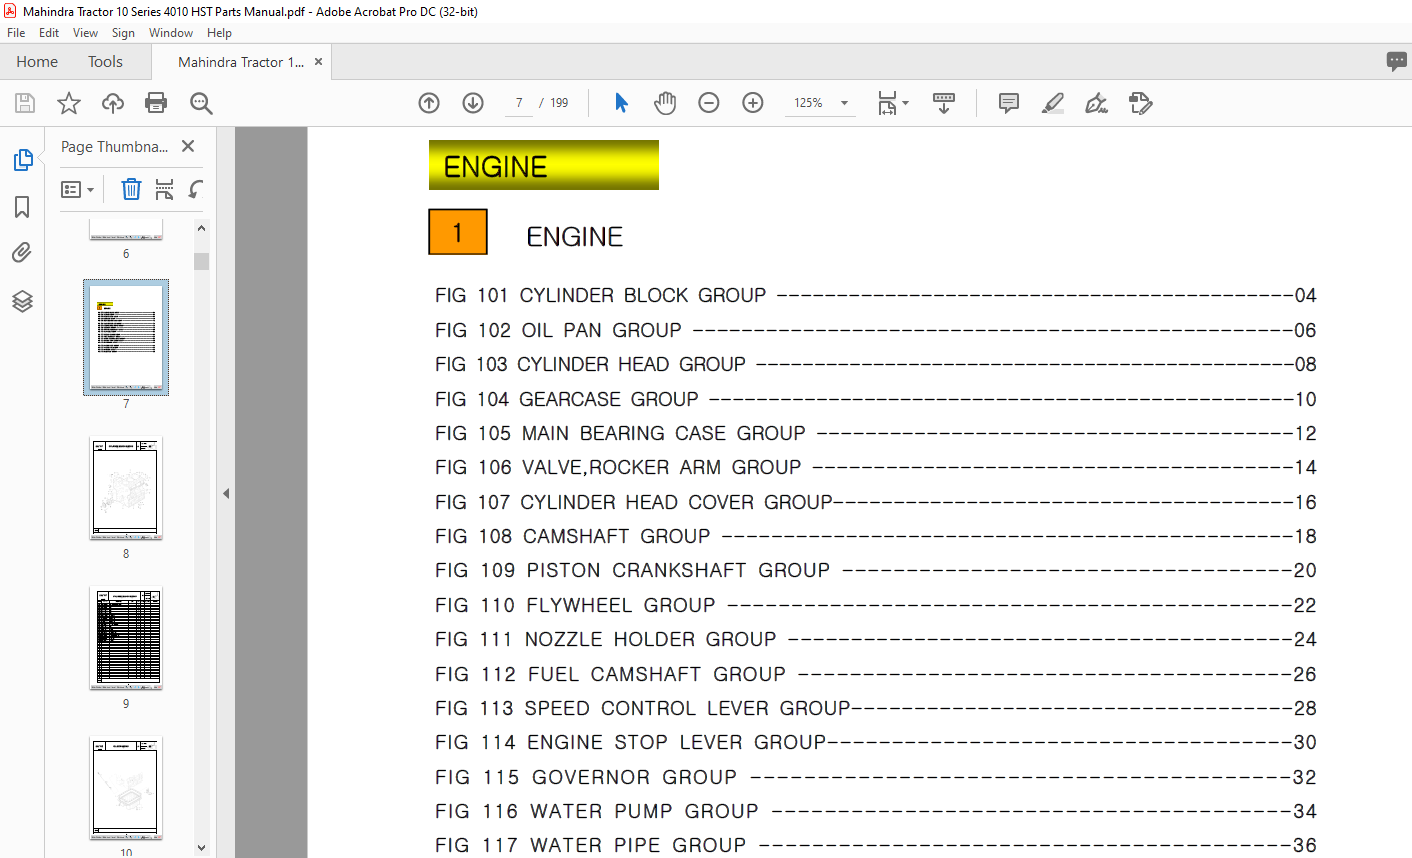
Task: Click the request signatures stamp icon
Action: [x=1141, y=103]
